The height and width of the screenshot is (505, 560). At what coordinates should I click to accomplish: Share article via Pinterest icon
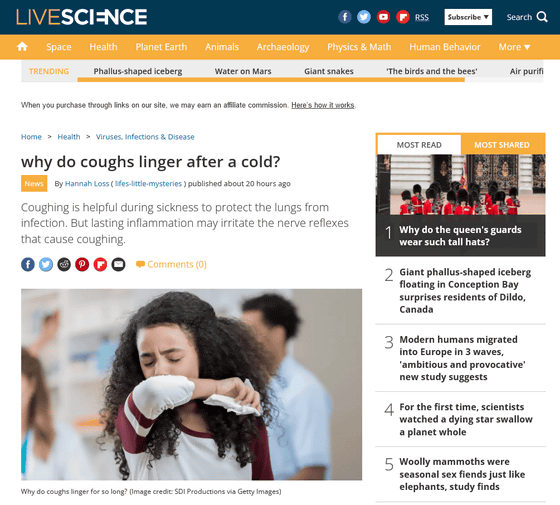click(x=82, y=264)
